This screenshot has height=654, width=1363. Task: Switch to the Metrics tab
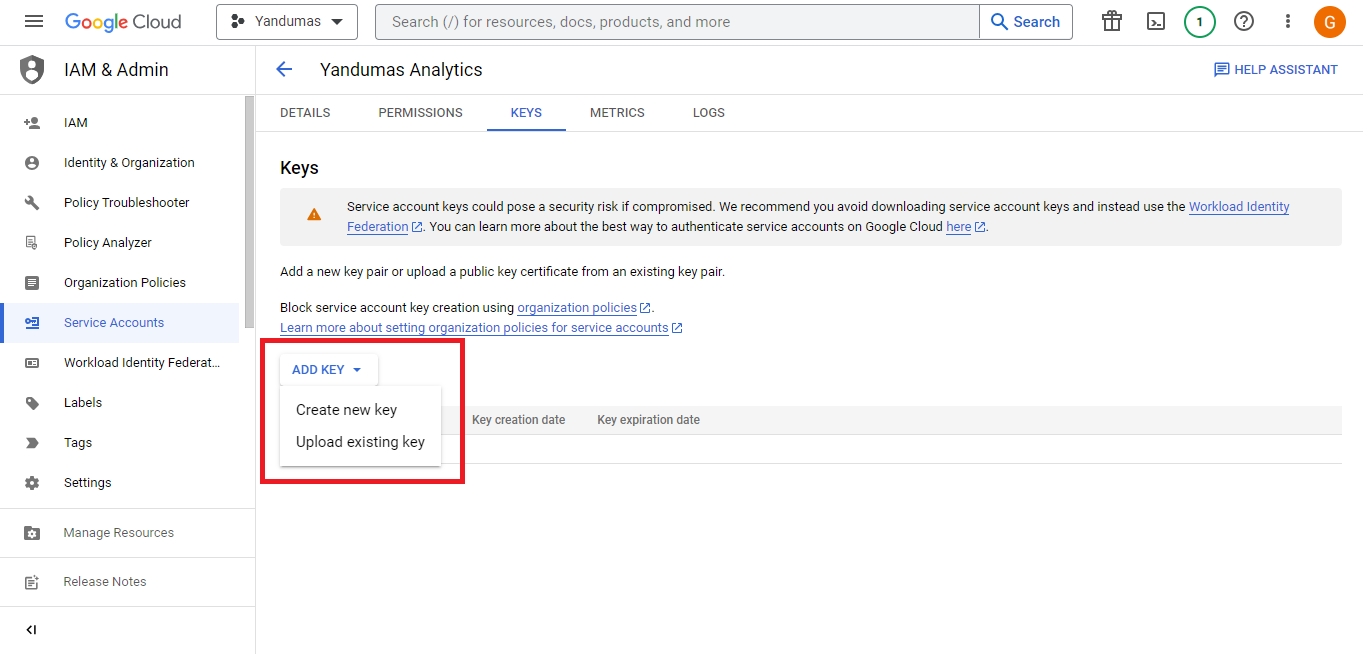pos(617,113)
